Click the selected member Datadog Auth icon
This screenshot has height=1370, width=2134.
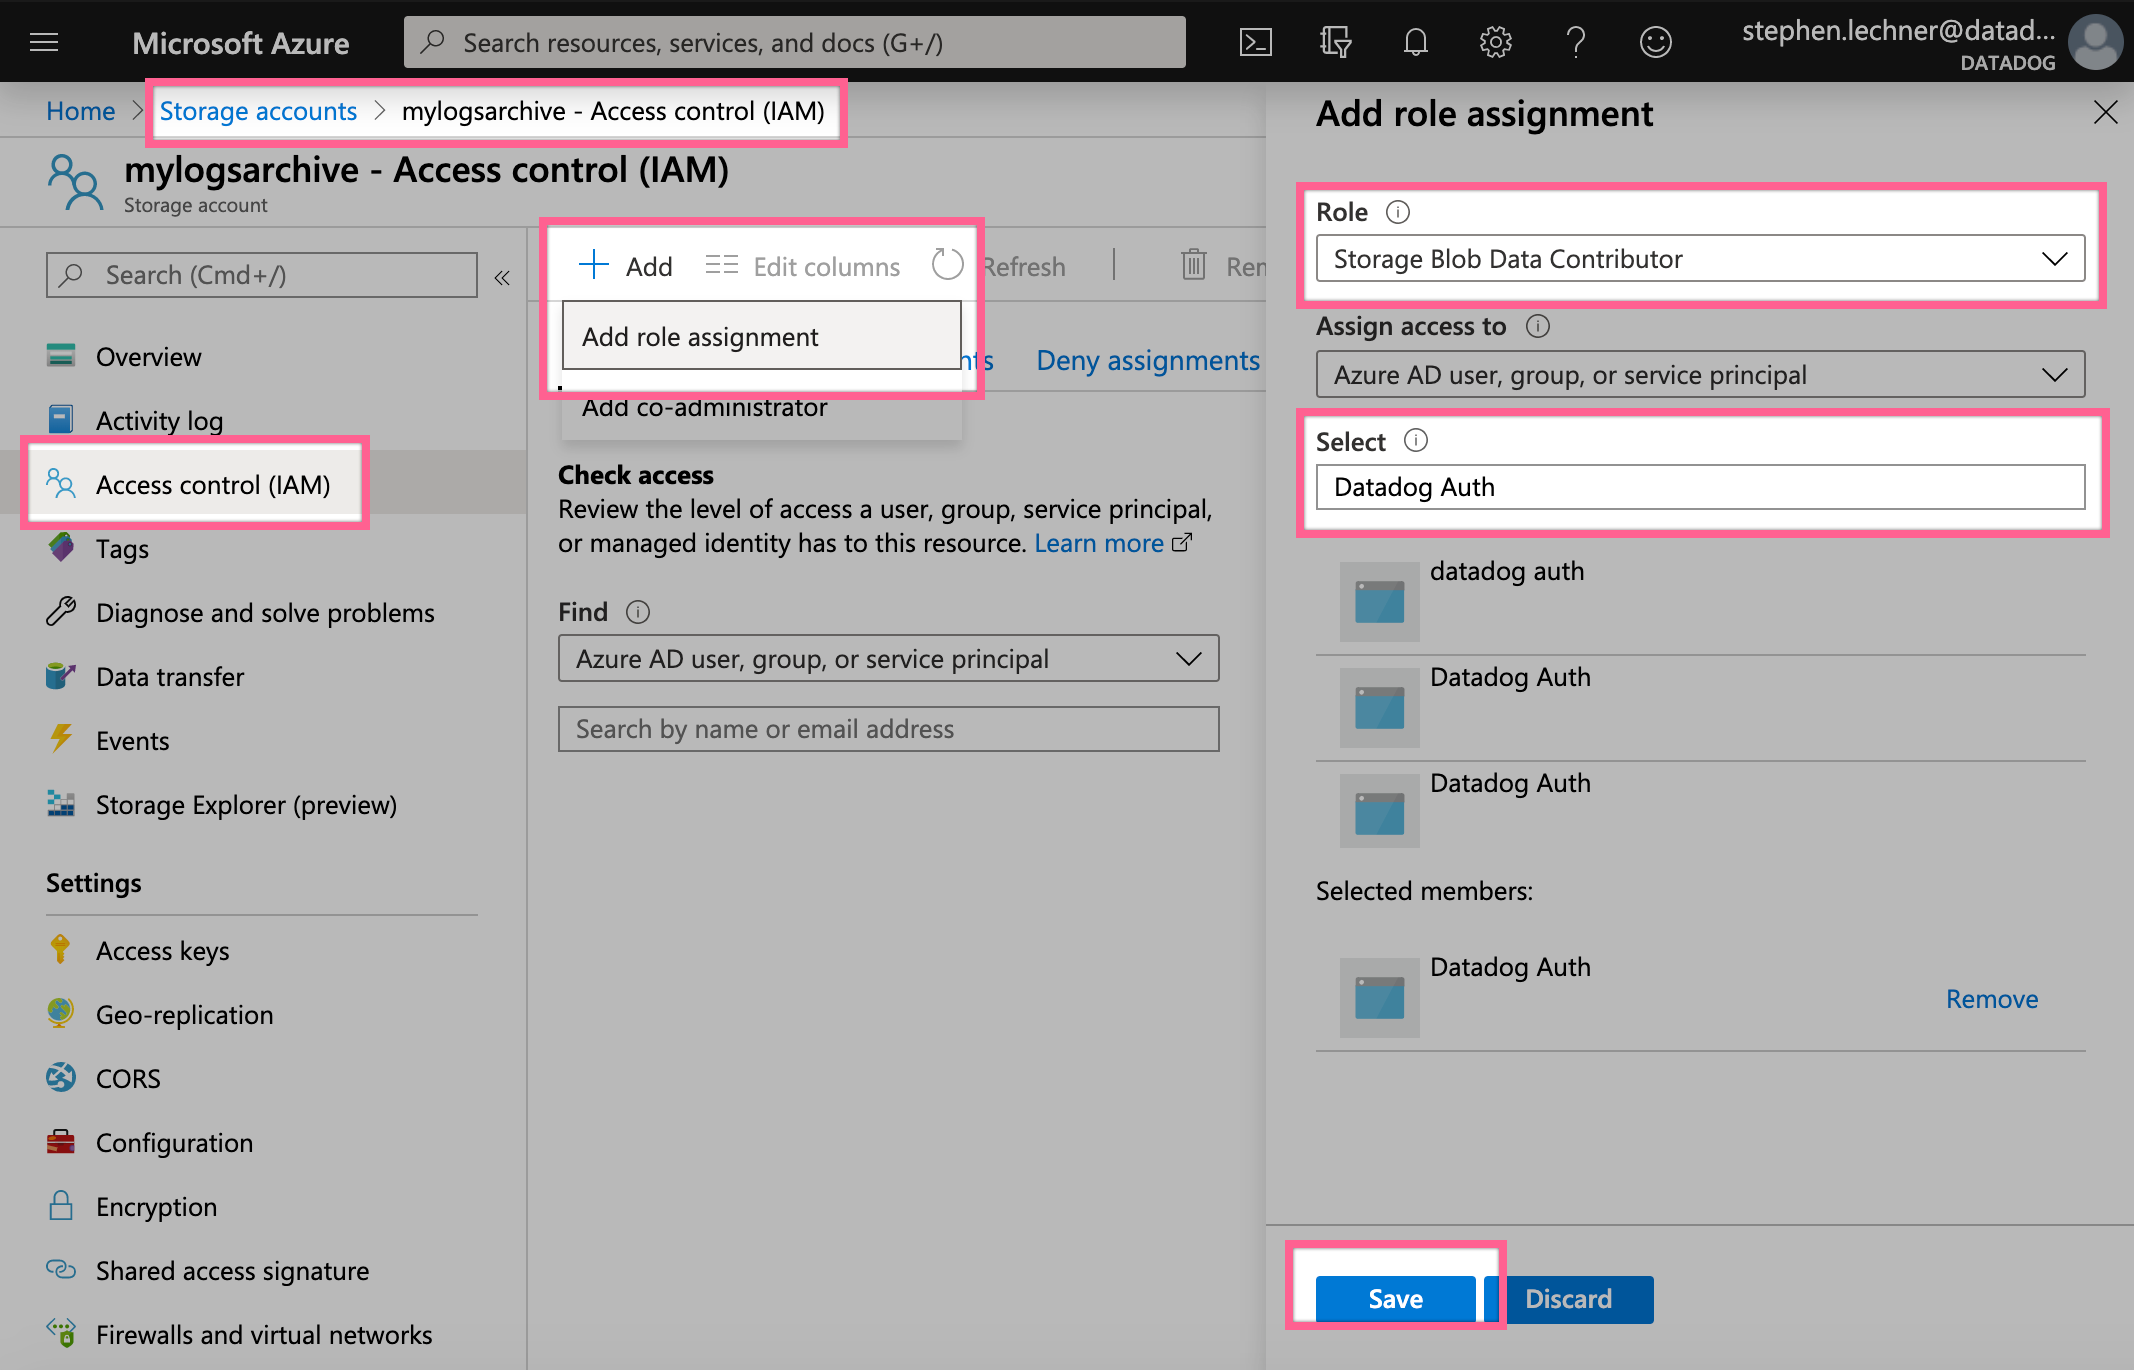pos(1379,997)
